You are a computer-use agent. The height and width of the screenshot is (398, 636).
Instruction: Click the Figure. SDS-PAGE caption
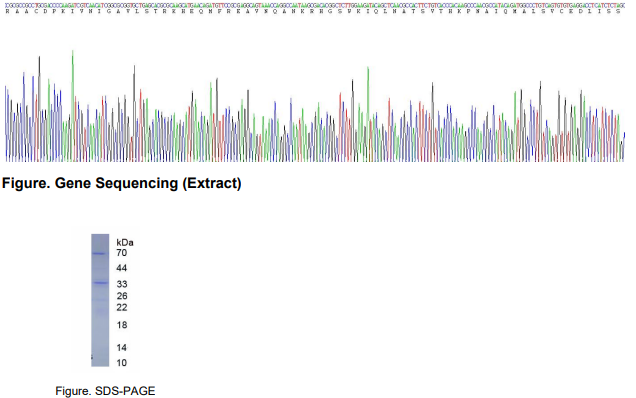coord(105,391)
